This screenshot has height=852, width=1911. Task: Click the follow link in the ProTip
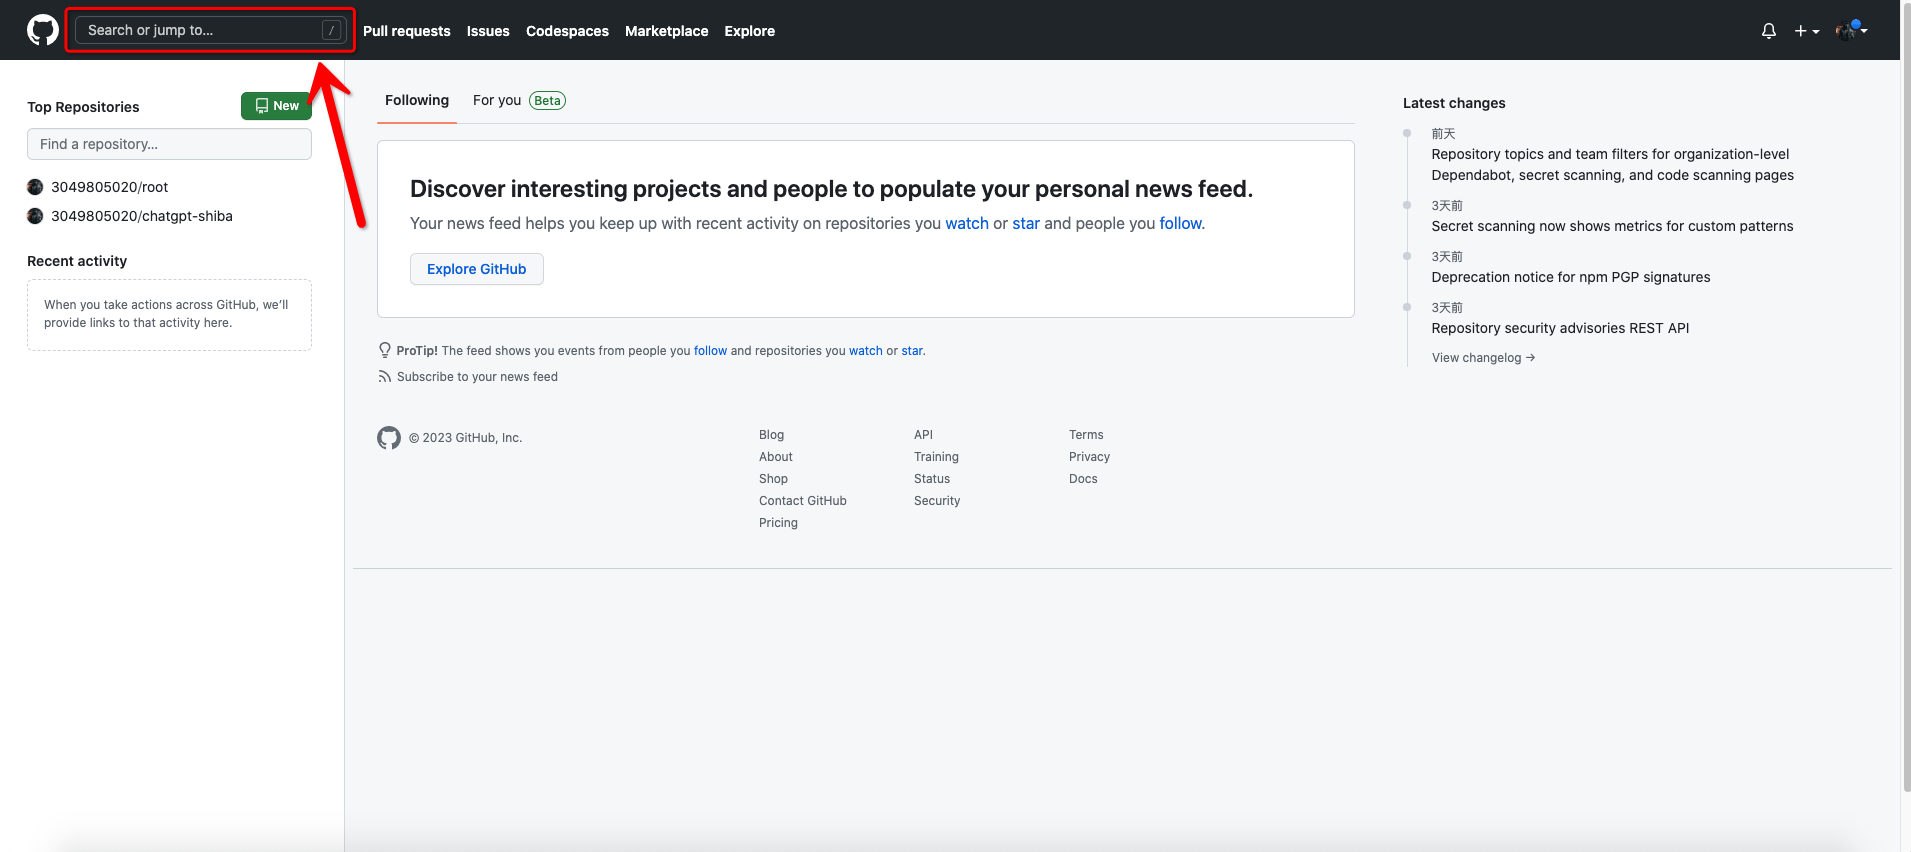click(x=710, y=351)
